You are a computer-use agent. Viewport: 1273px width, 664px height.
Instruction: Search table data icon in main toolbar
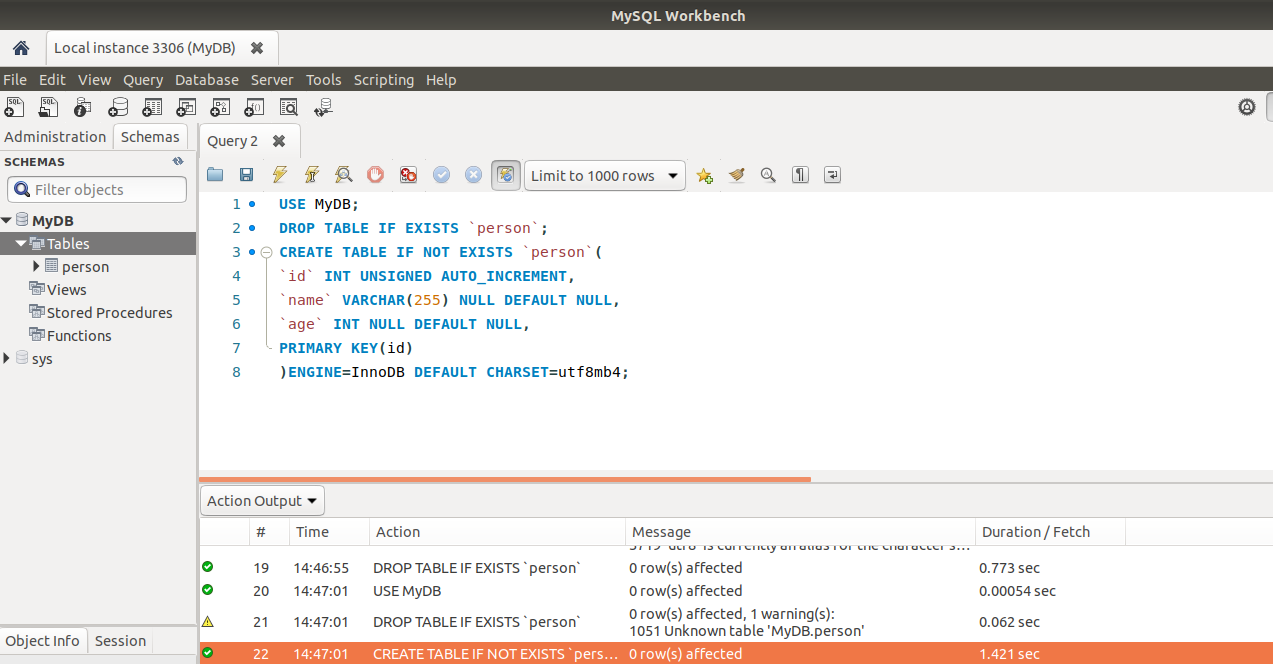click(289, 106)
